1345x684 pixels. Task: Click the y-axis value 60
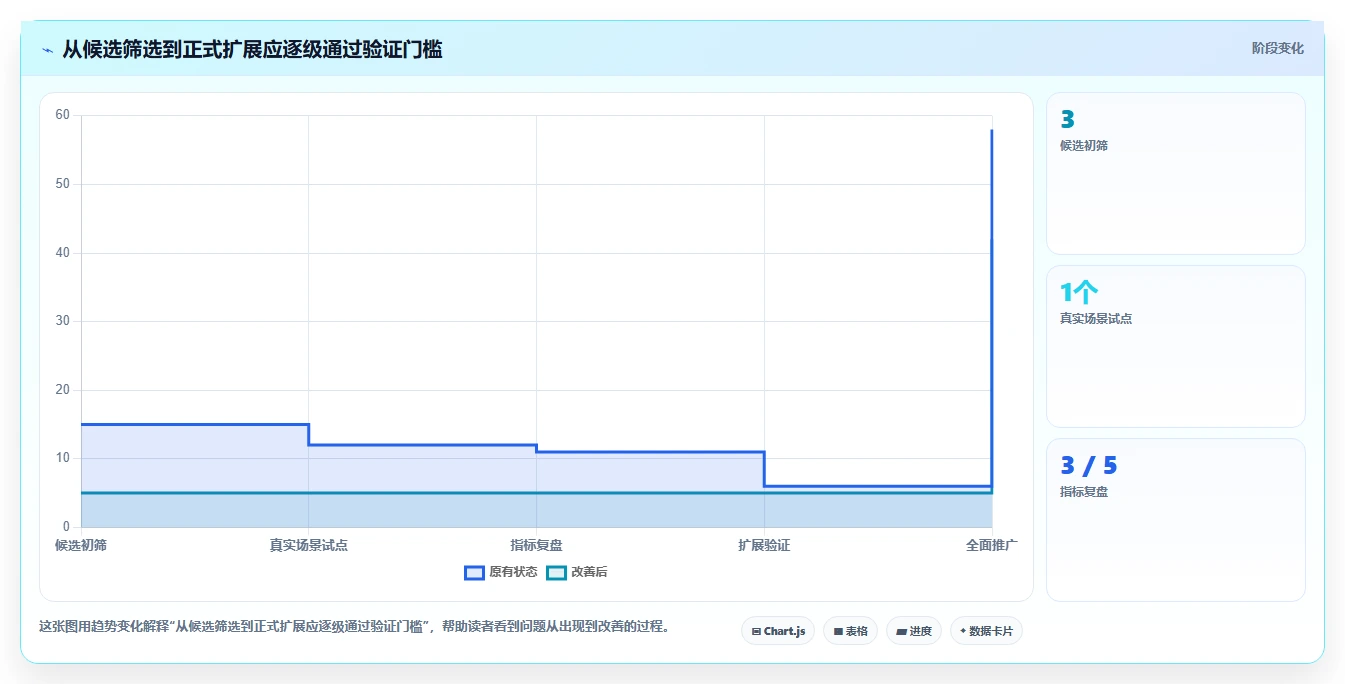[x=63, y=115]
